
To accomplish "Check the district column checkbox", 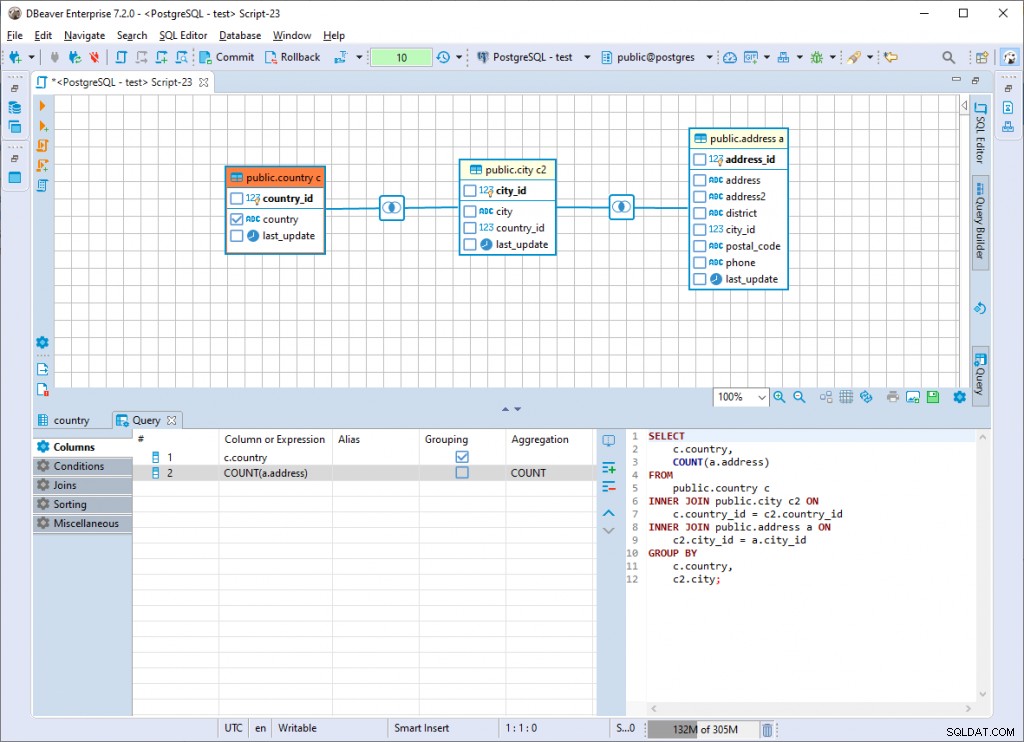I will coord(699,213).
